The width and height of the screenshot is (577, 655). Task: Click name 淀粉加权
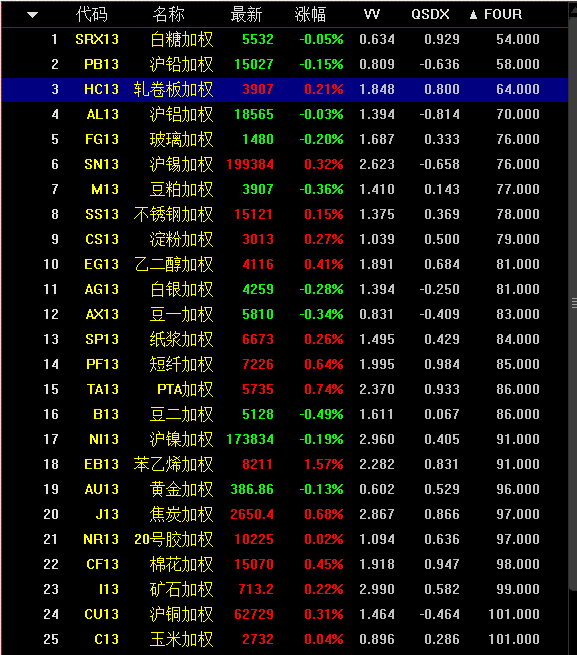[x=181, y=239]
